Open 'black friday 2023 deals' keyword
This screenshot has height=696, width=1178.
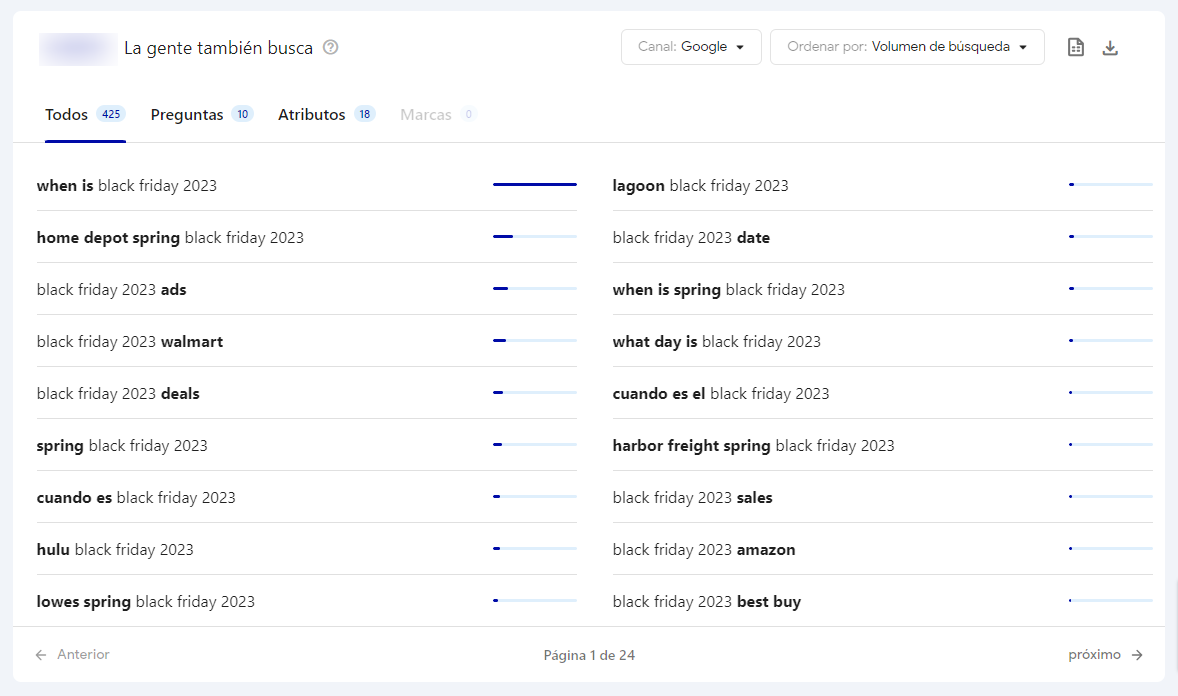pyautogui.click(x=119, y=393)
